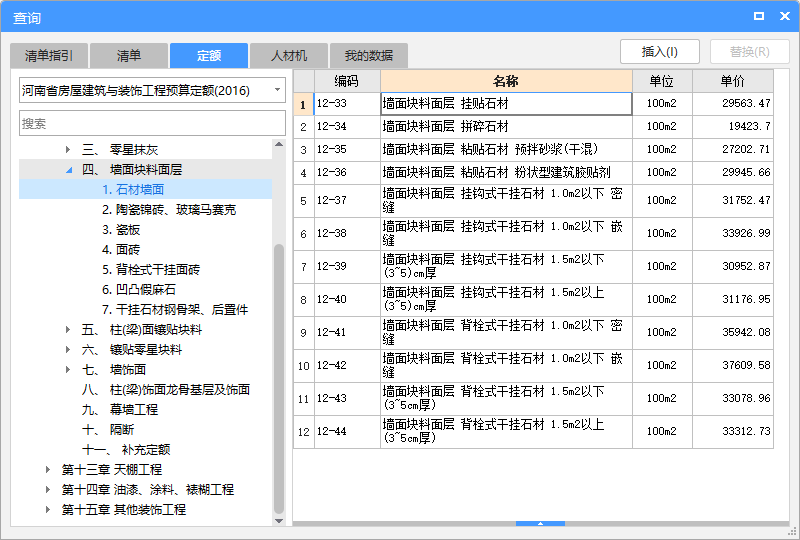The width and height of the screenshot is (800, 540).
Task: Click price cell 37609.58
Action: click(733, 365)
